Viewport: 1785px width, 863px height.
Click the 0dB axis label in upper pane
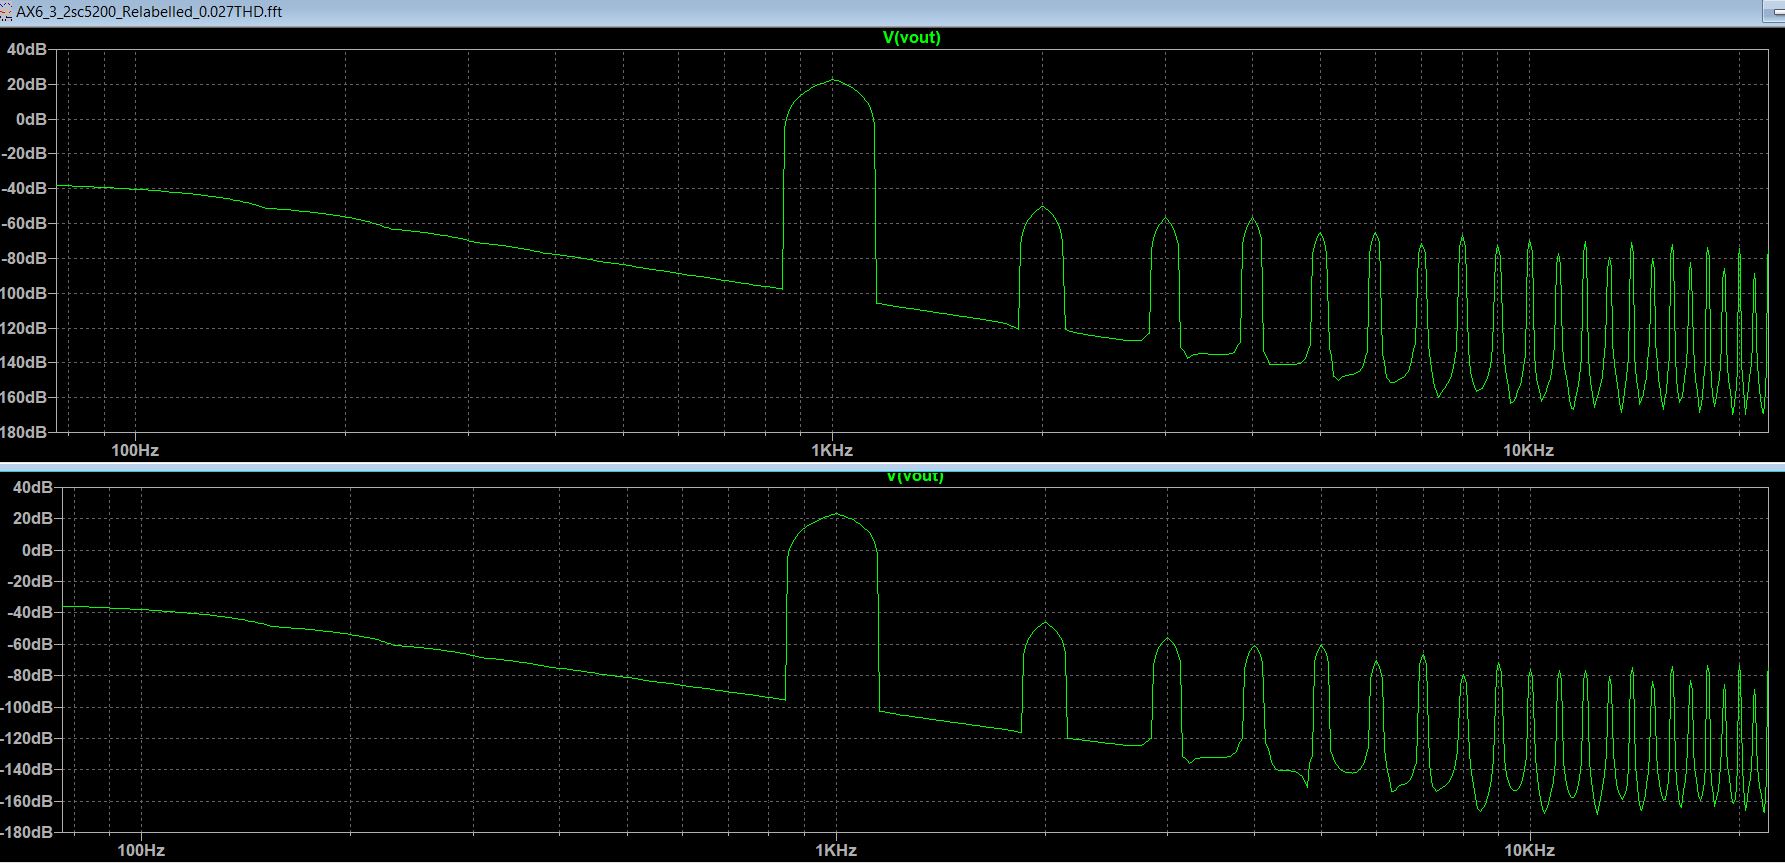(31, 119)
